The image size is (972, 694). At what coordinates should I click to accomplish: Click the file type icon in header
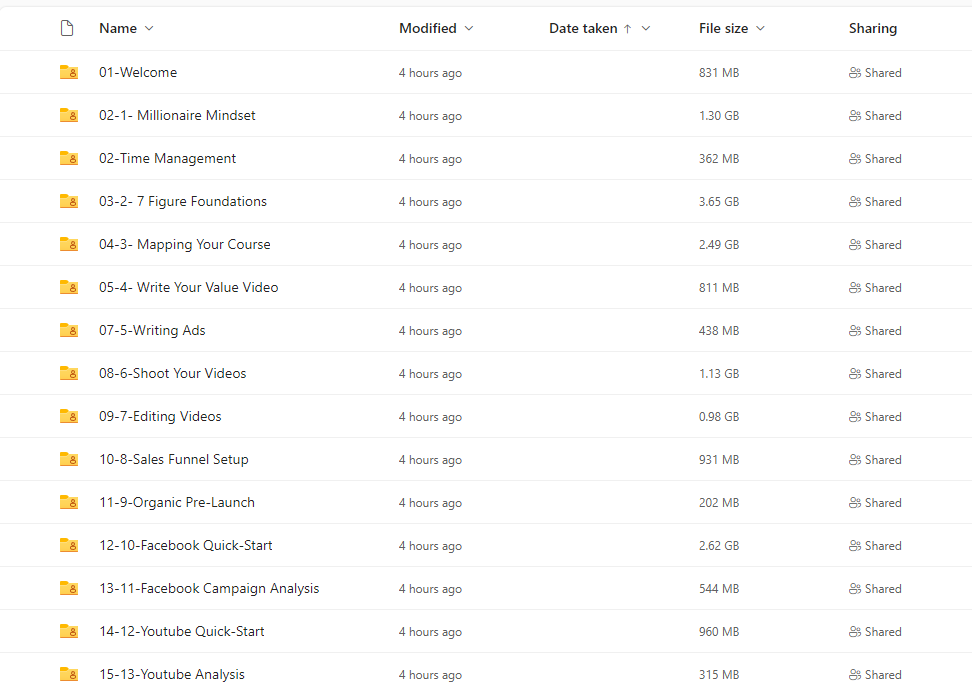(67, 28)
